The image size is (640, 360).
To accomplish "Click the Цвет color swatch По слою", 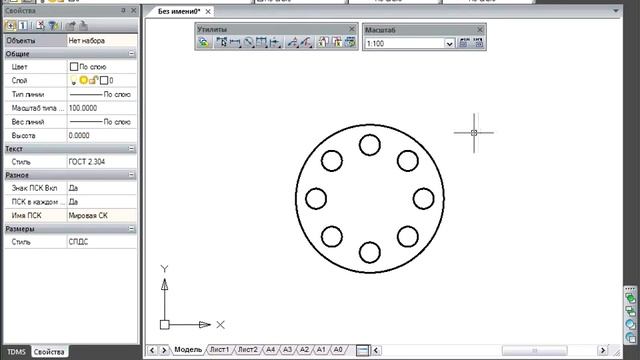I will pyautogui.click(x=74, y=67).
